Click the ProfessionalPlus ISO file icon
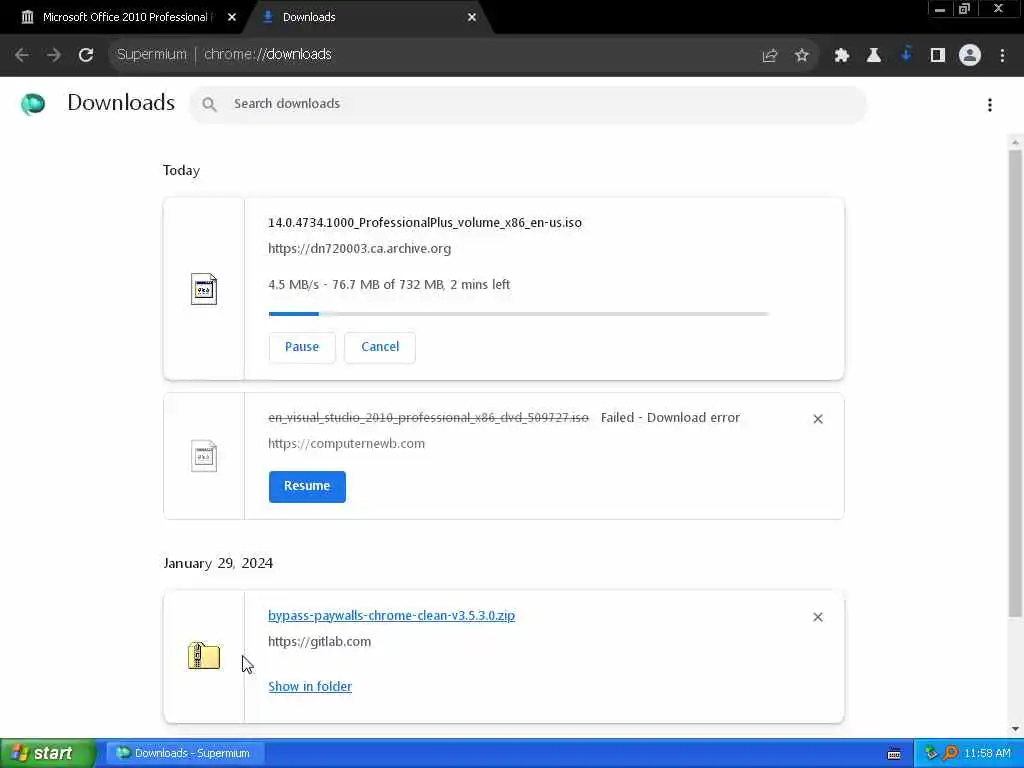The height and width of the screenshot is (768, 1024). pyautogui.click(x=204, y=289)
